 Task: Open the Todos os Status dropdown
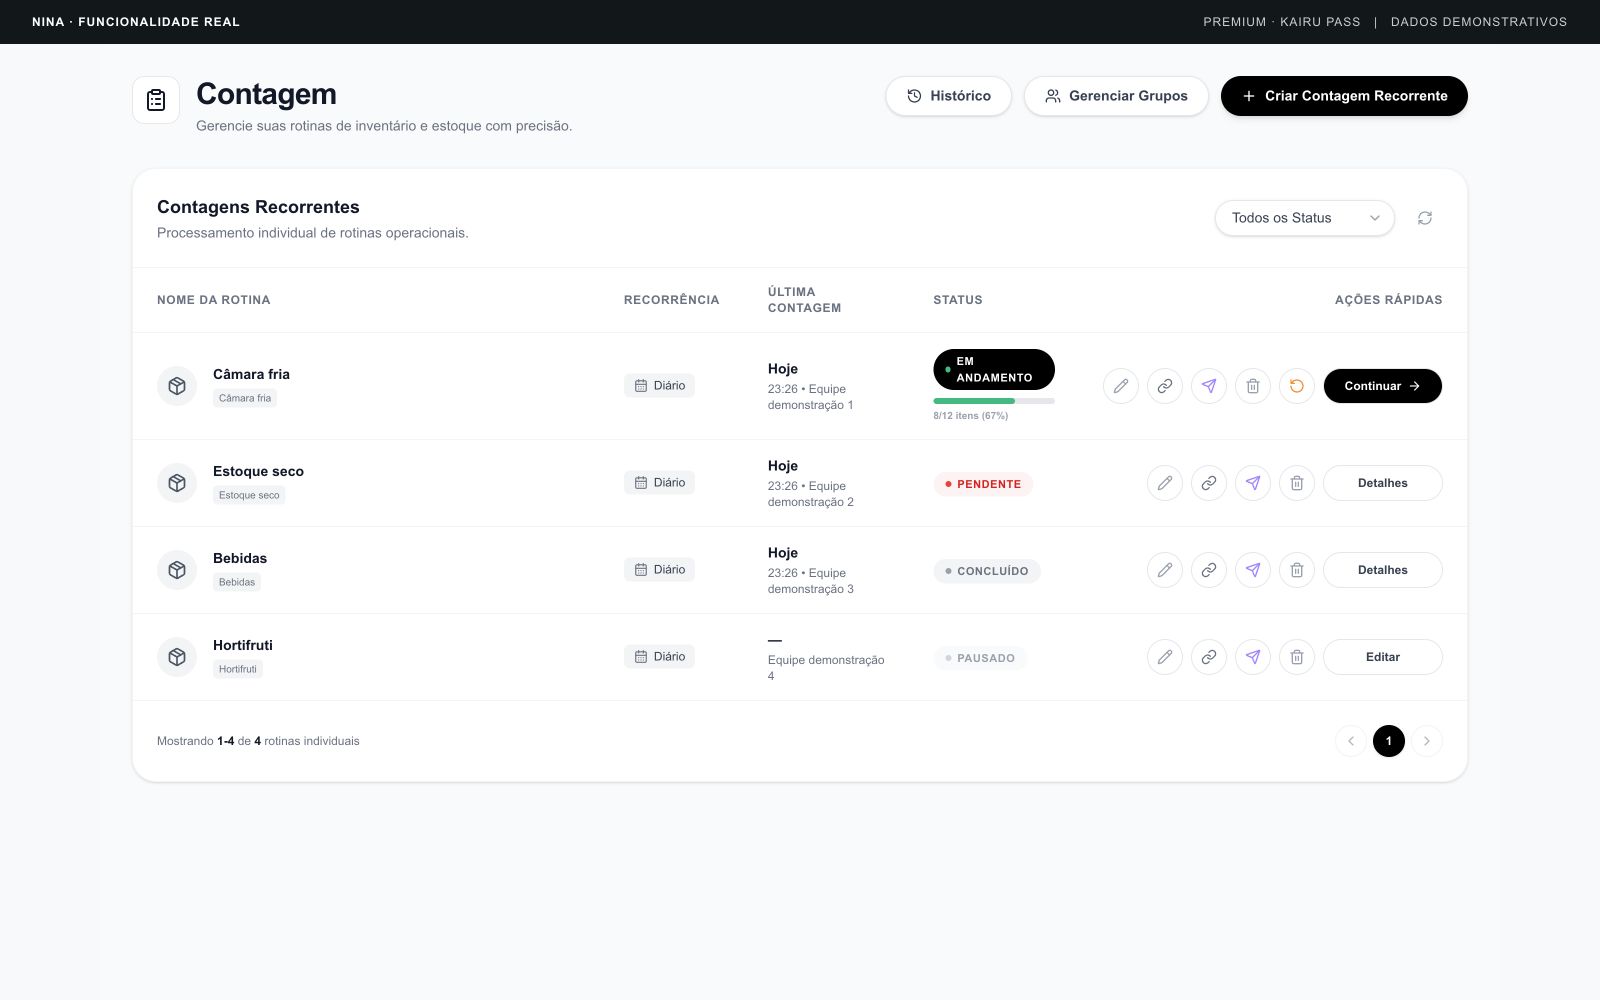pyautogui.click(x=1305, y=218)
